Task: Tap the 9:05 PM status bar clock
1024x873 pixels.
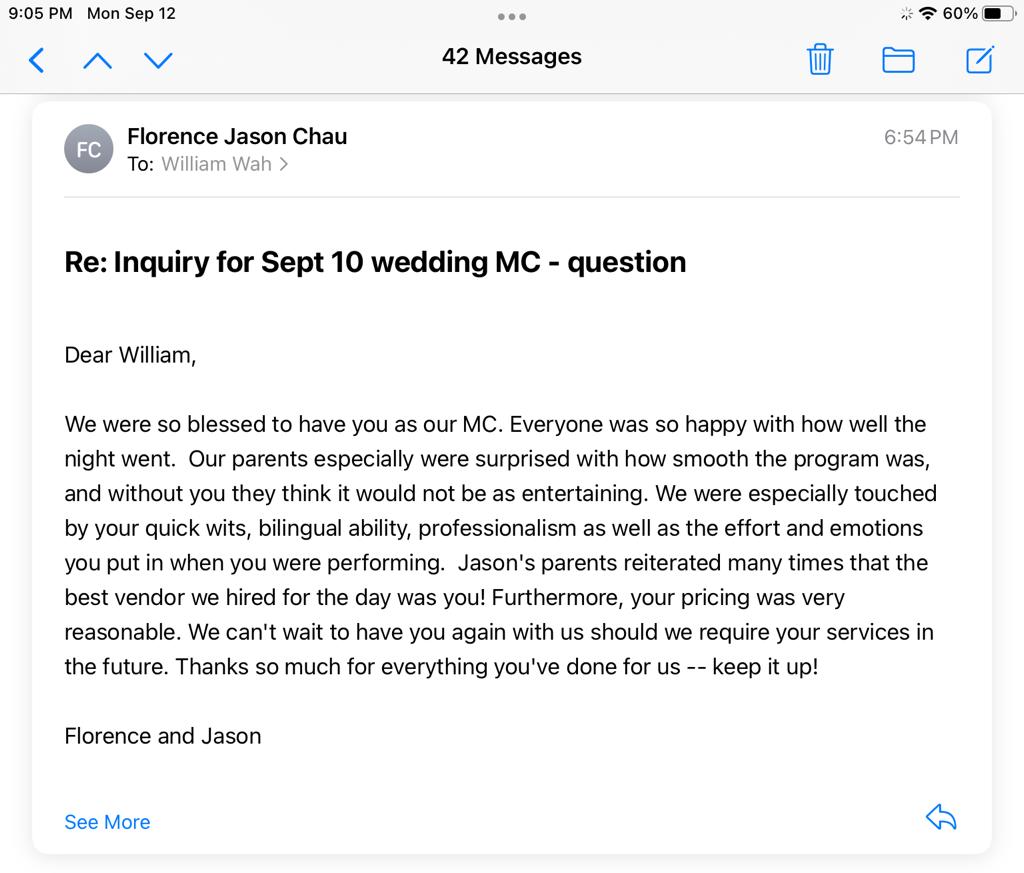Action: click(x=40, y=14)
